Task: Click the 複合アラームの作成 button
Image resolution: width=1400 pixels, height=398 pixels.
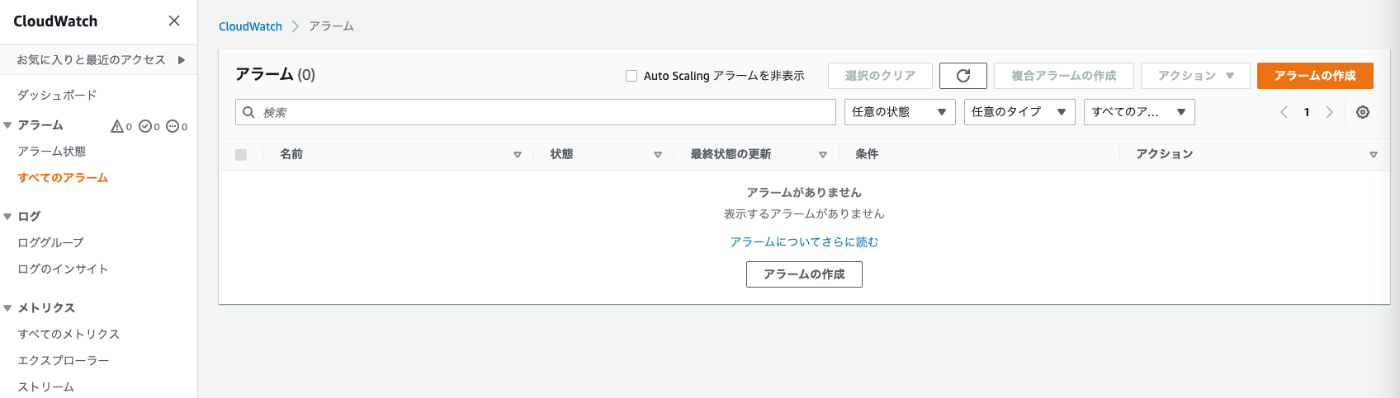Action: 1064,76
